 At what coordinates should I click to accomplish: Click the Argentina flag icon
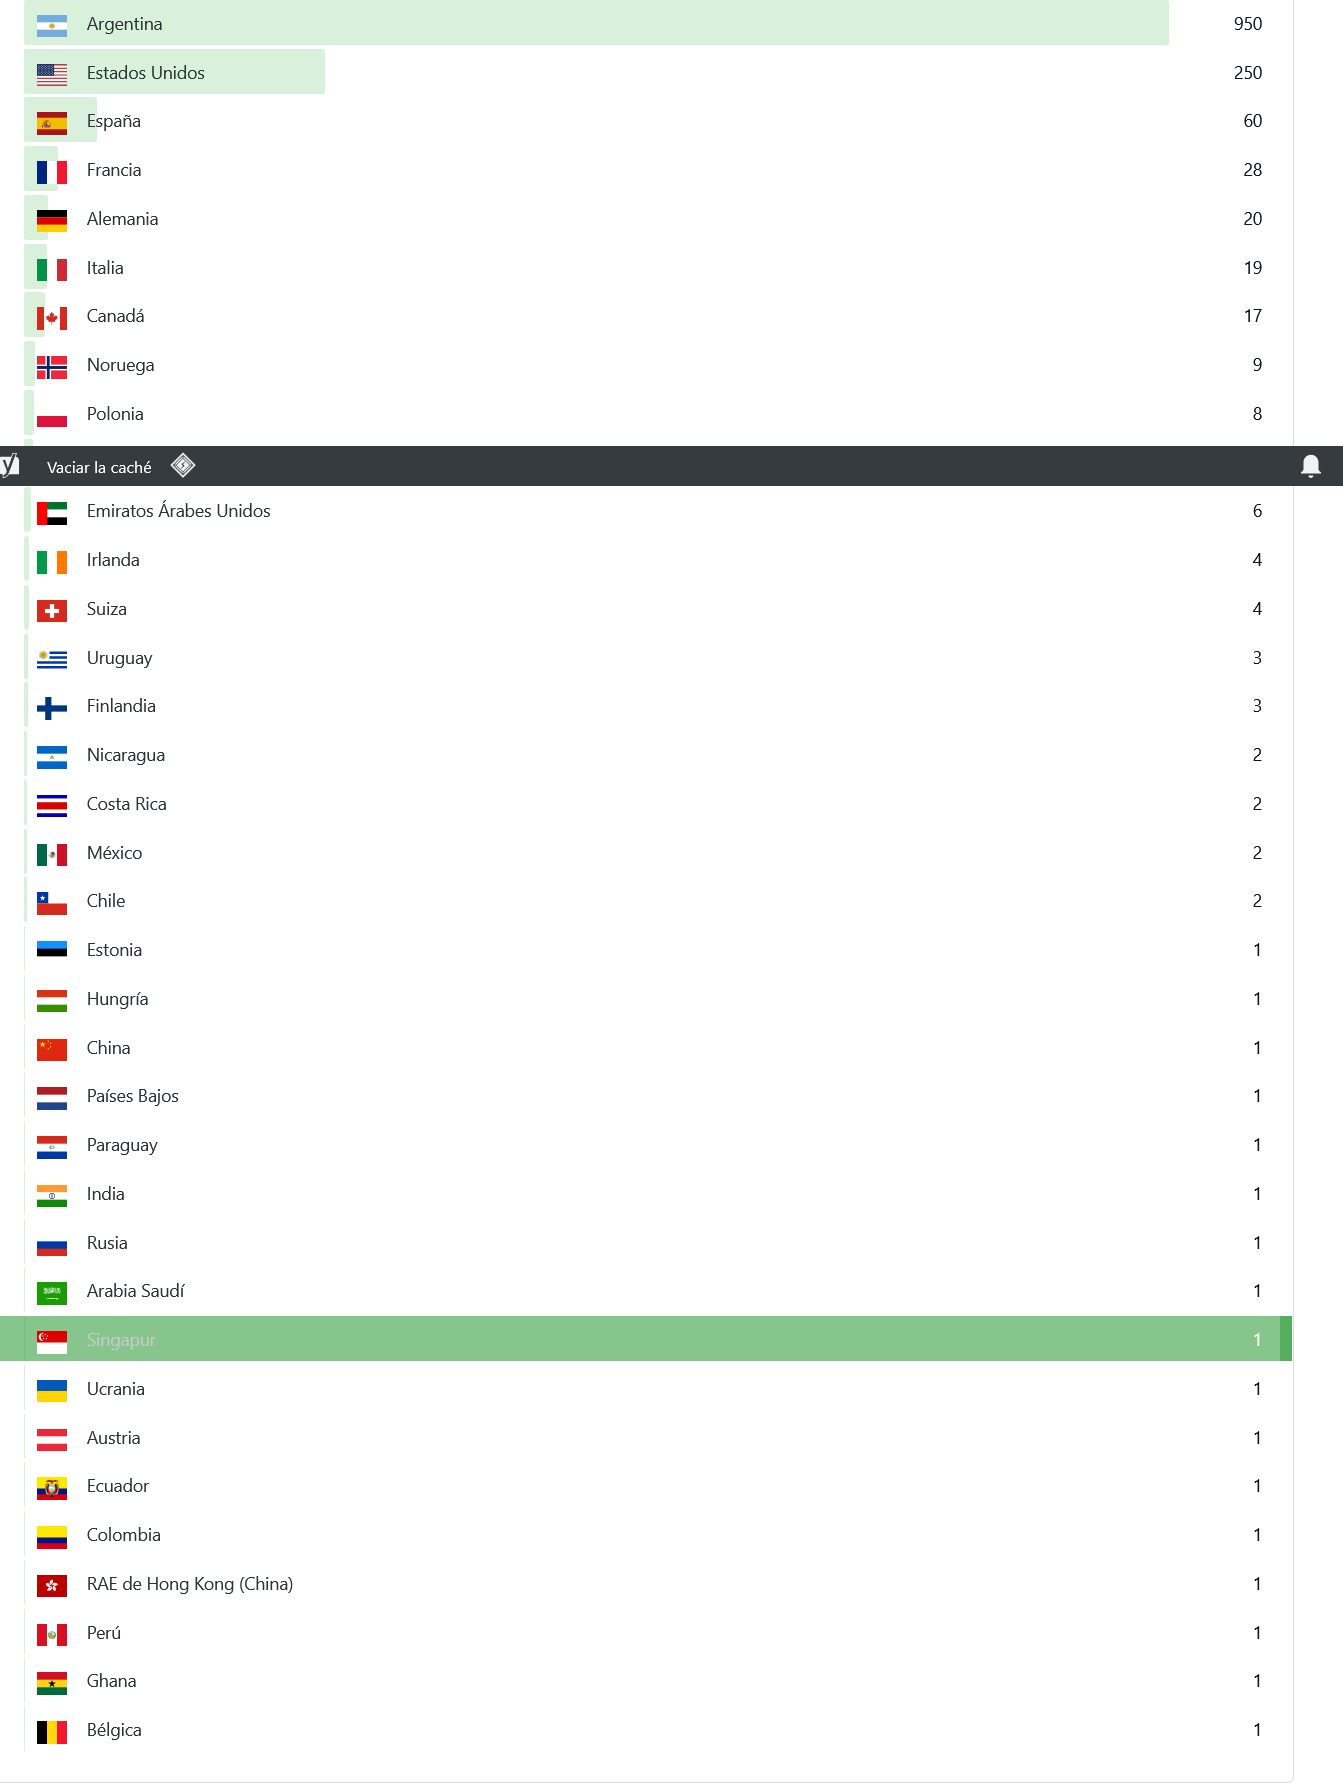tap(52, 25)
